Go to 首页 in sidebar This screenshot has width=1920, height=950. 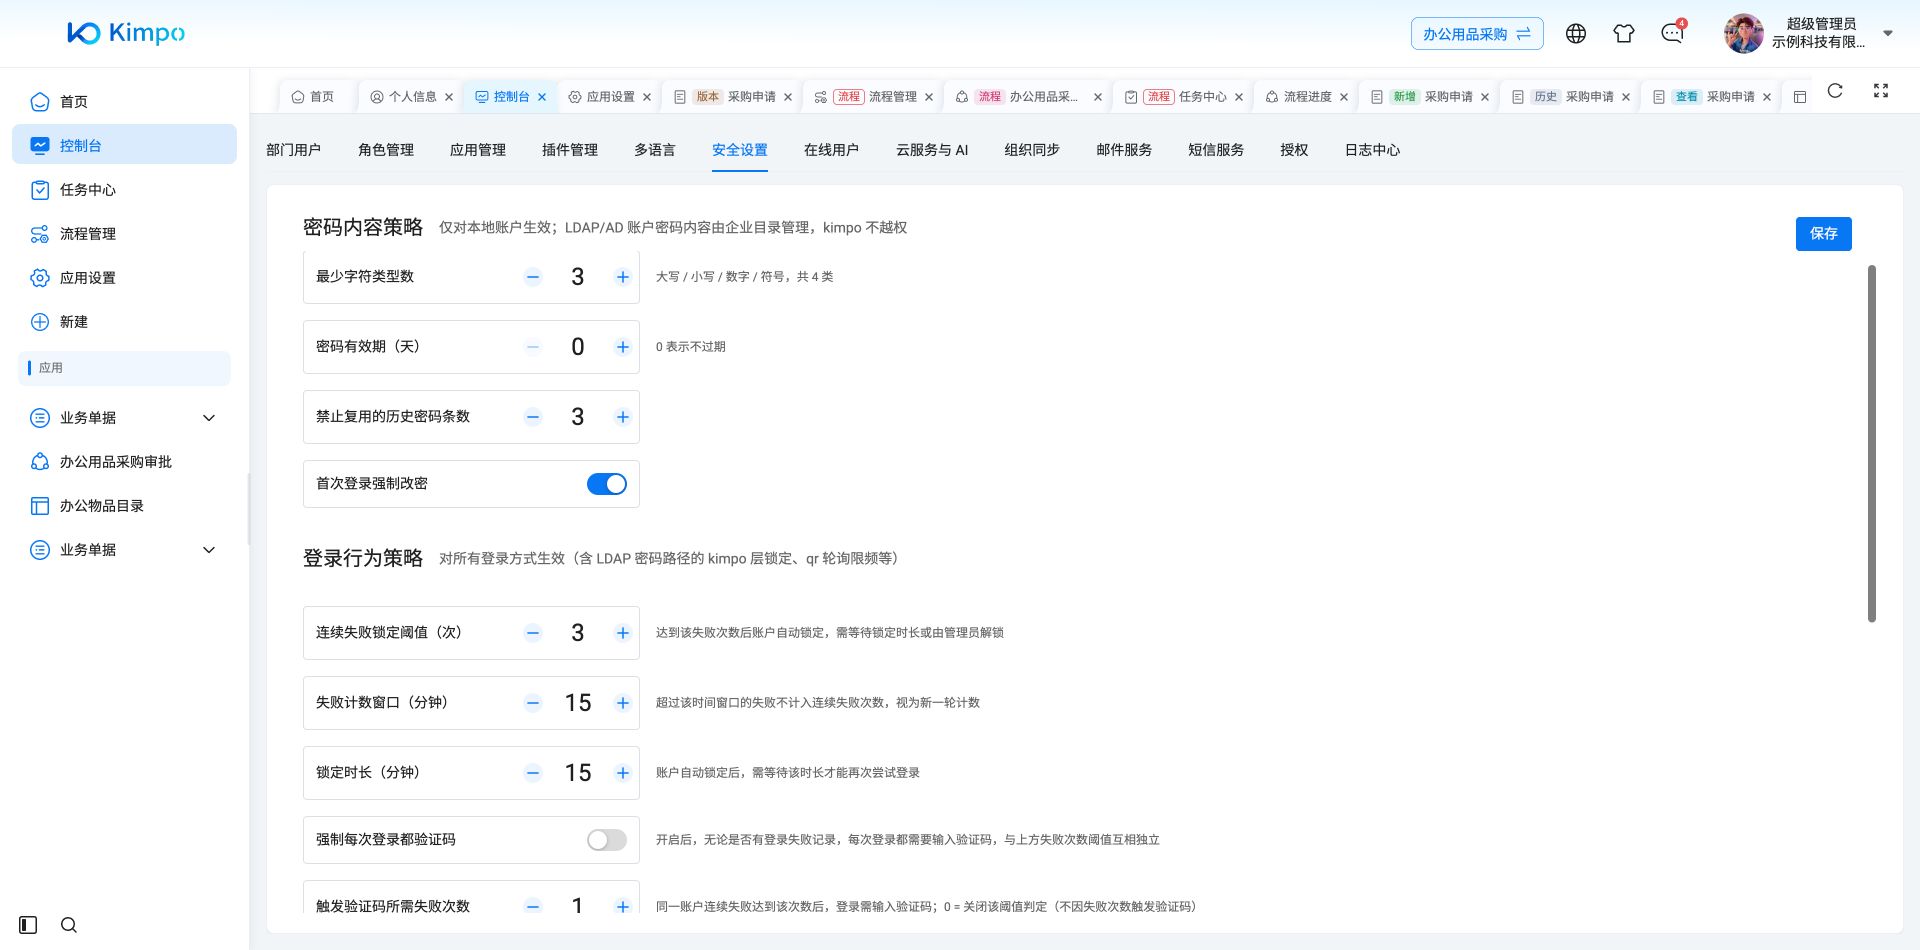click(124, 102)
